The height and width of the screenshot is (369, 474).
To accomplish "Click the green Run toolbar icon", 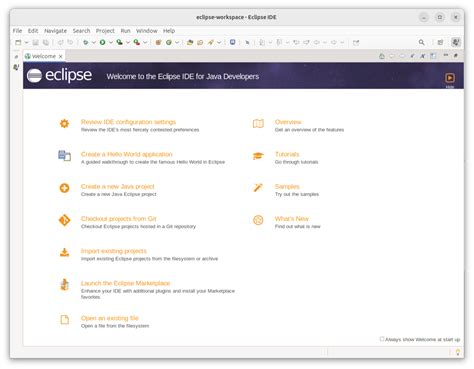I will [103, 42].
